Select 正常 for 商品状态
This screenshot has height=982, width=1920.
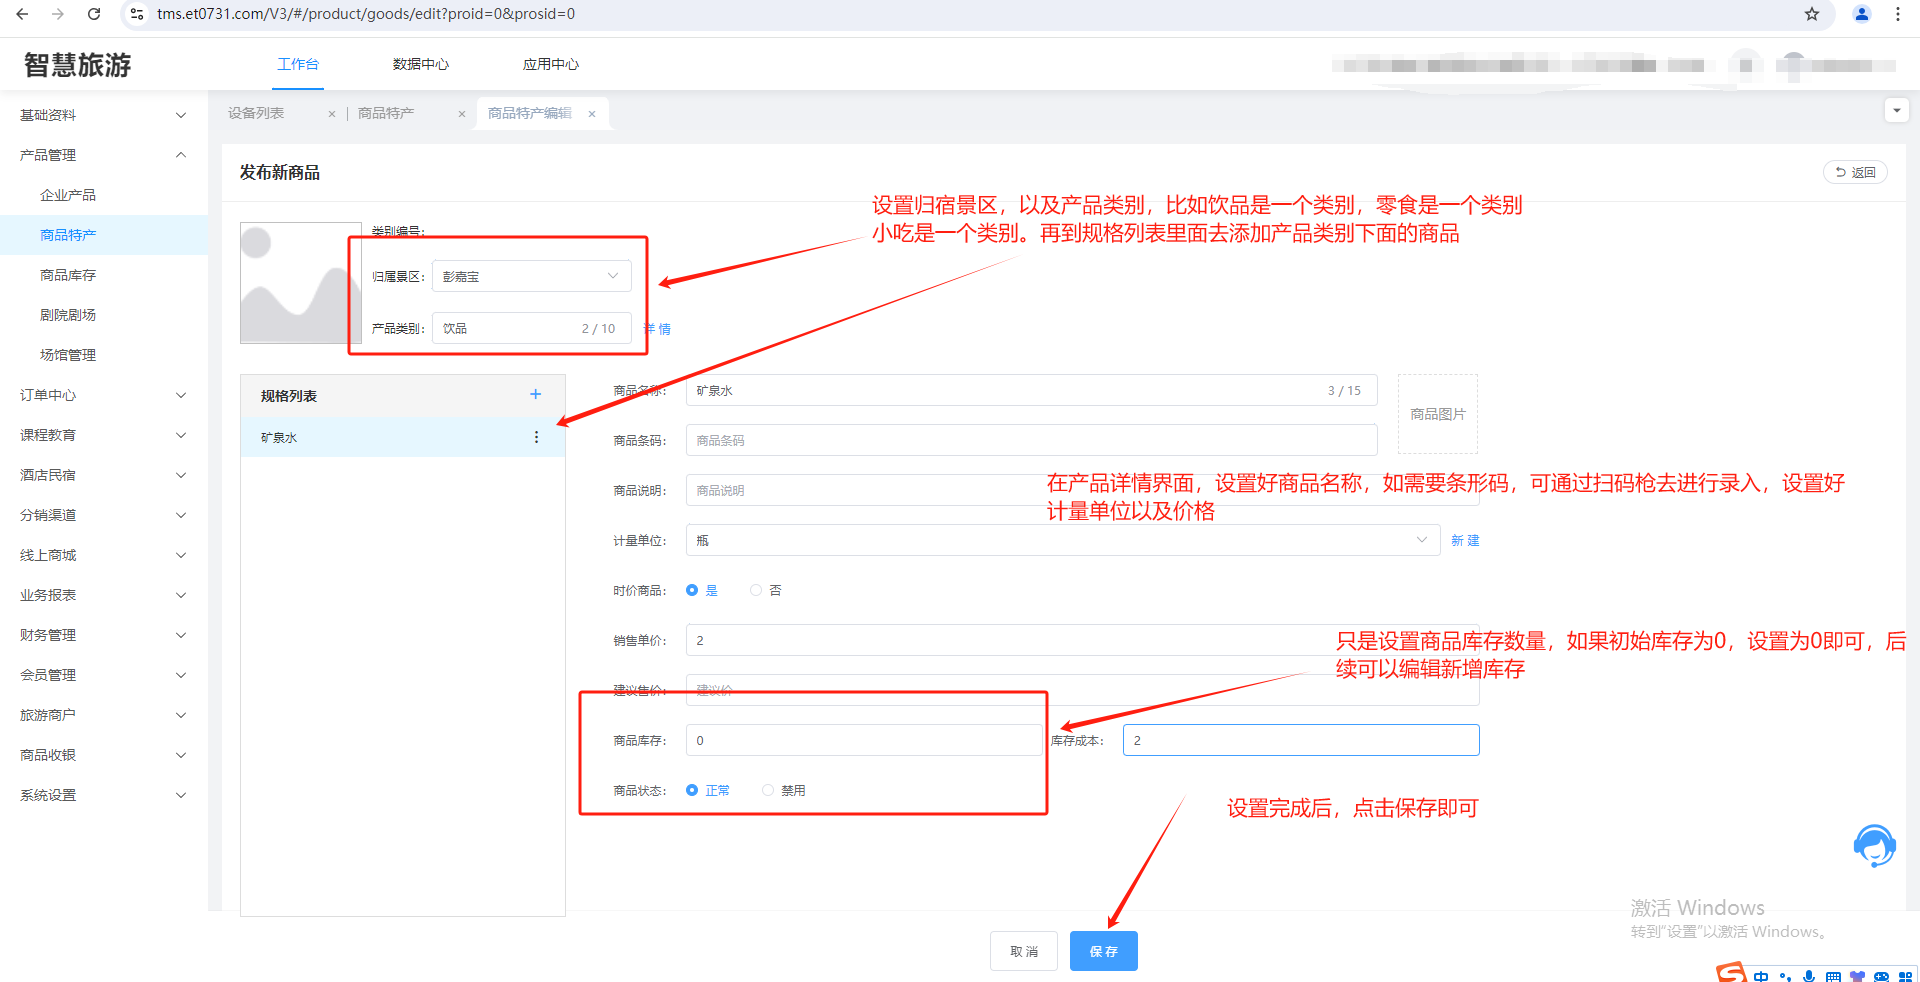tap(692, 790)
